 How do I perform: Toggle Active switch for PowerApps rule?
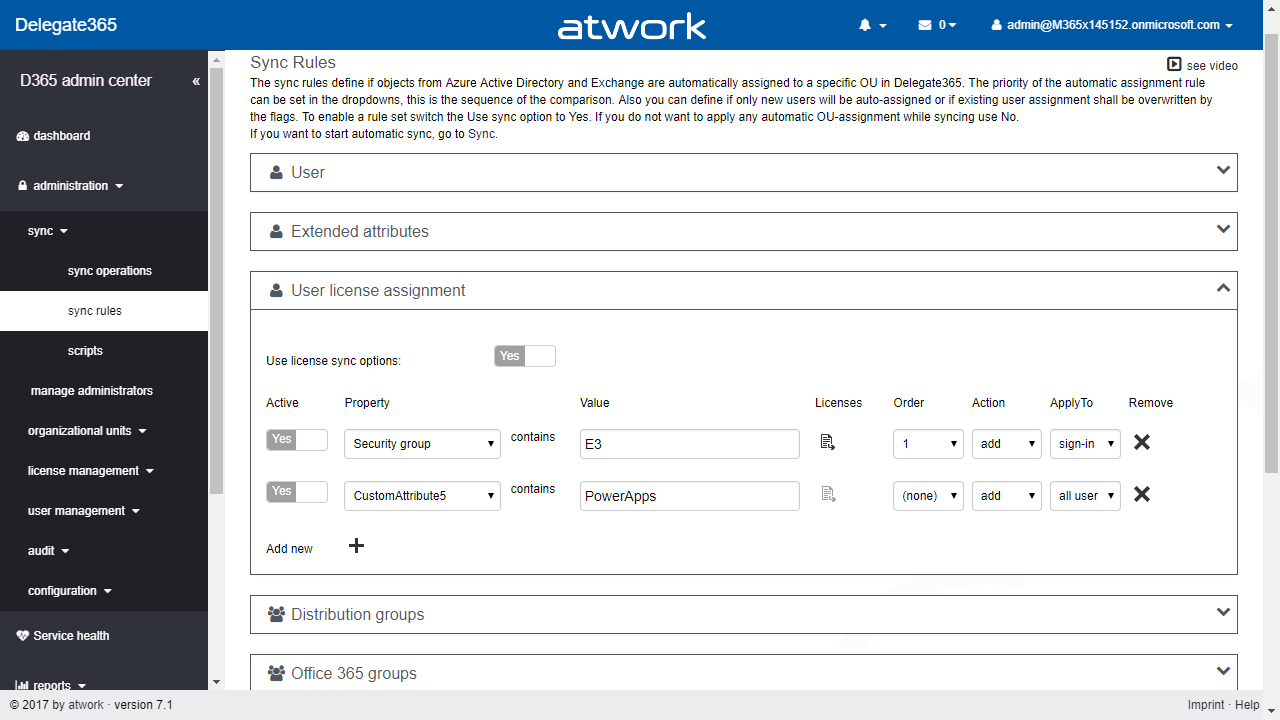tap(297, 492)
